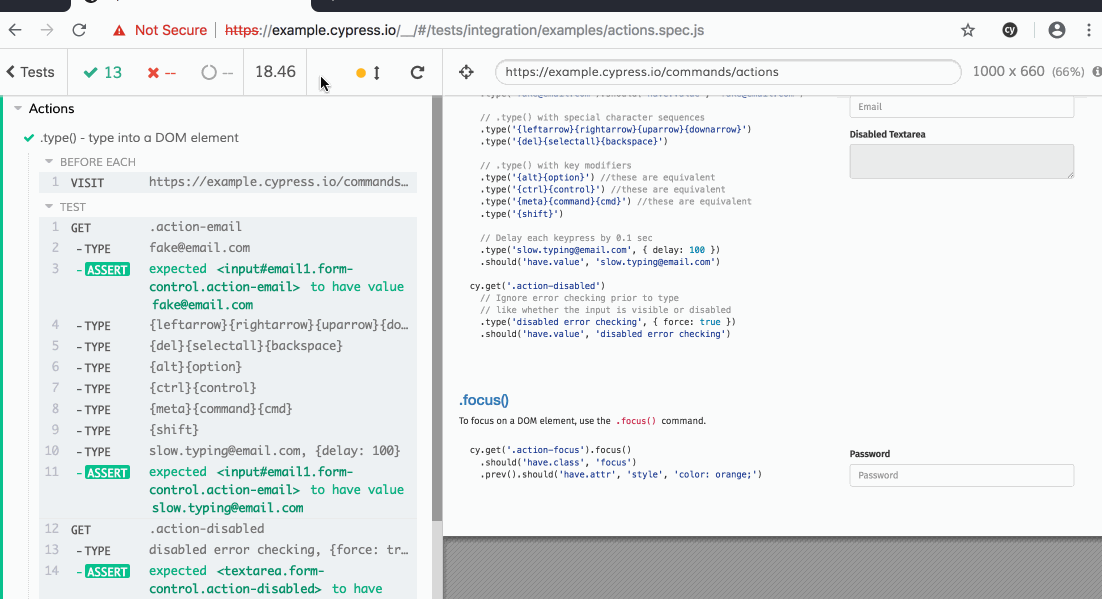Click the ASSERT badge on step 14
Image resolution: width=1102 pixels, height=599 pixels.
pyautogui.click(x=108, y=572)
